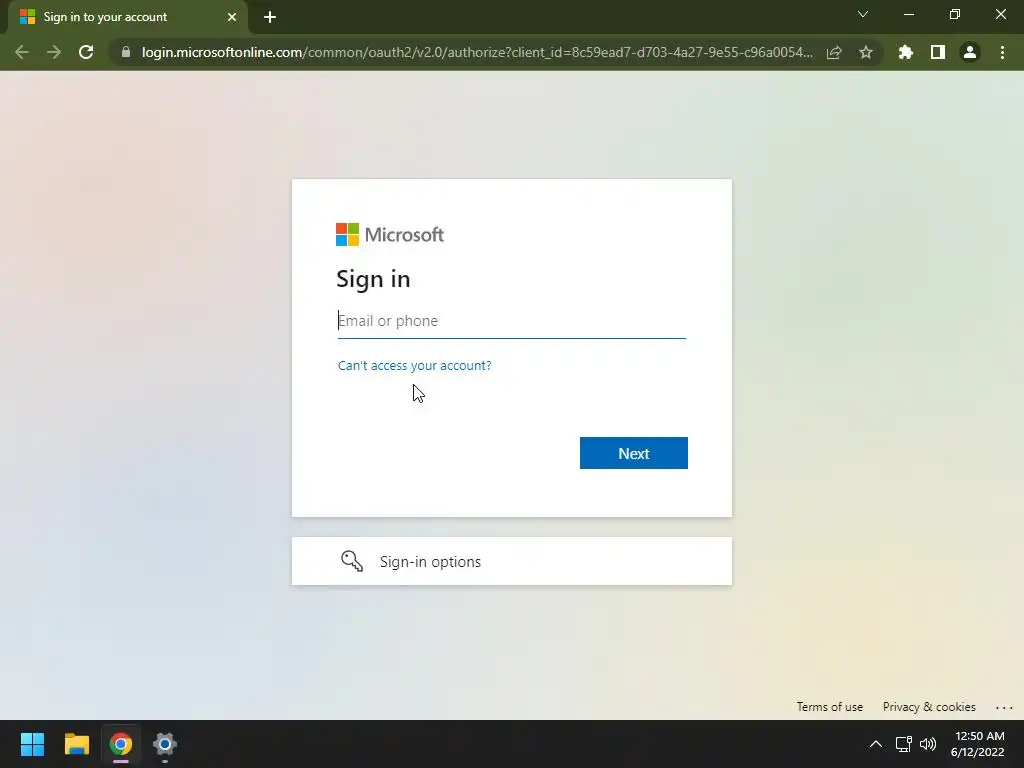Image resolution: width=1024 pixels, height=768 pixels.
Task: Click the Microsoft logo
Action: tap(390, 234)
